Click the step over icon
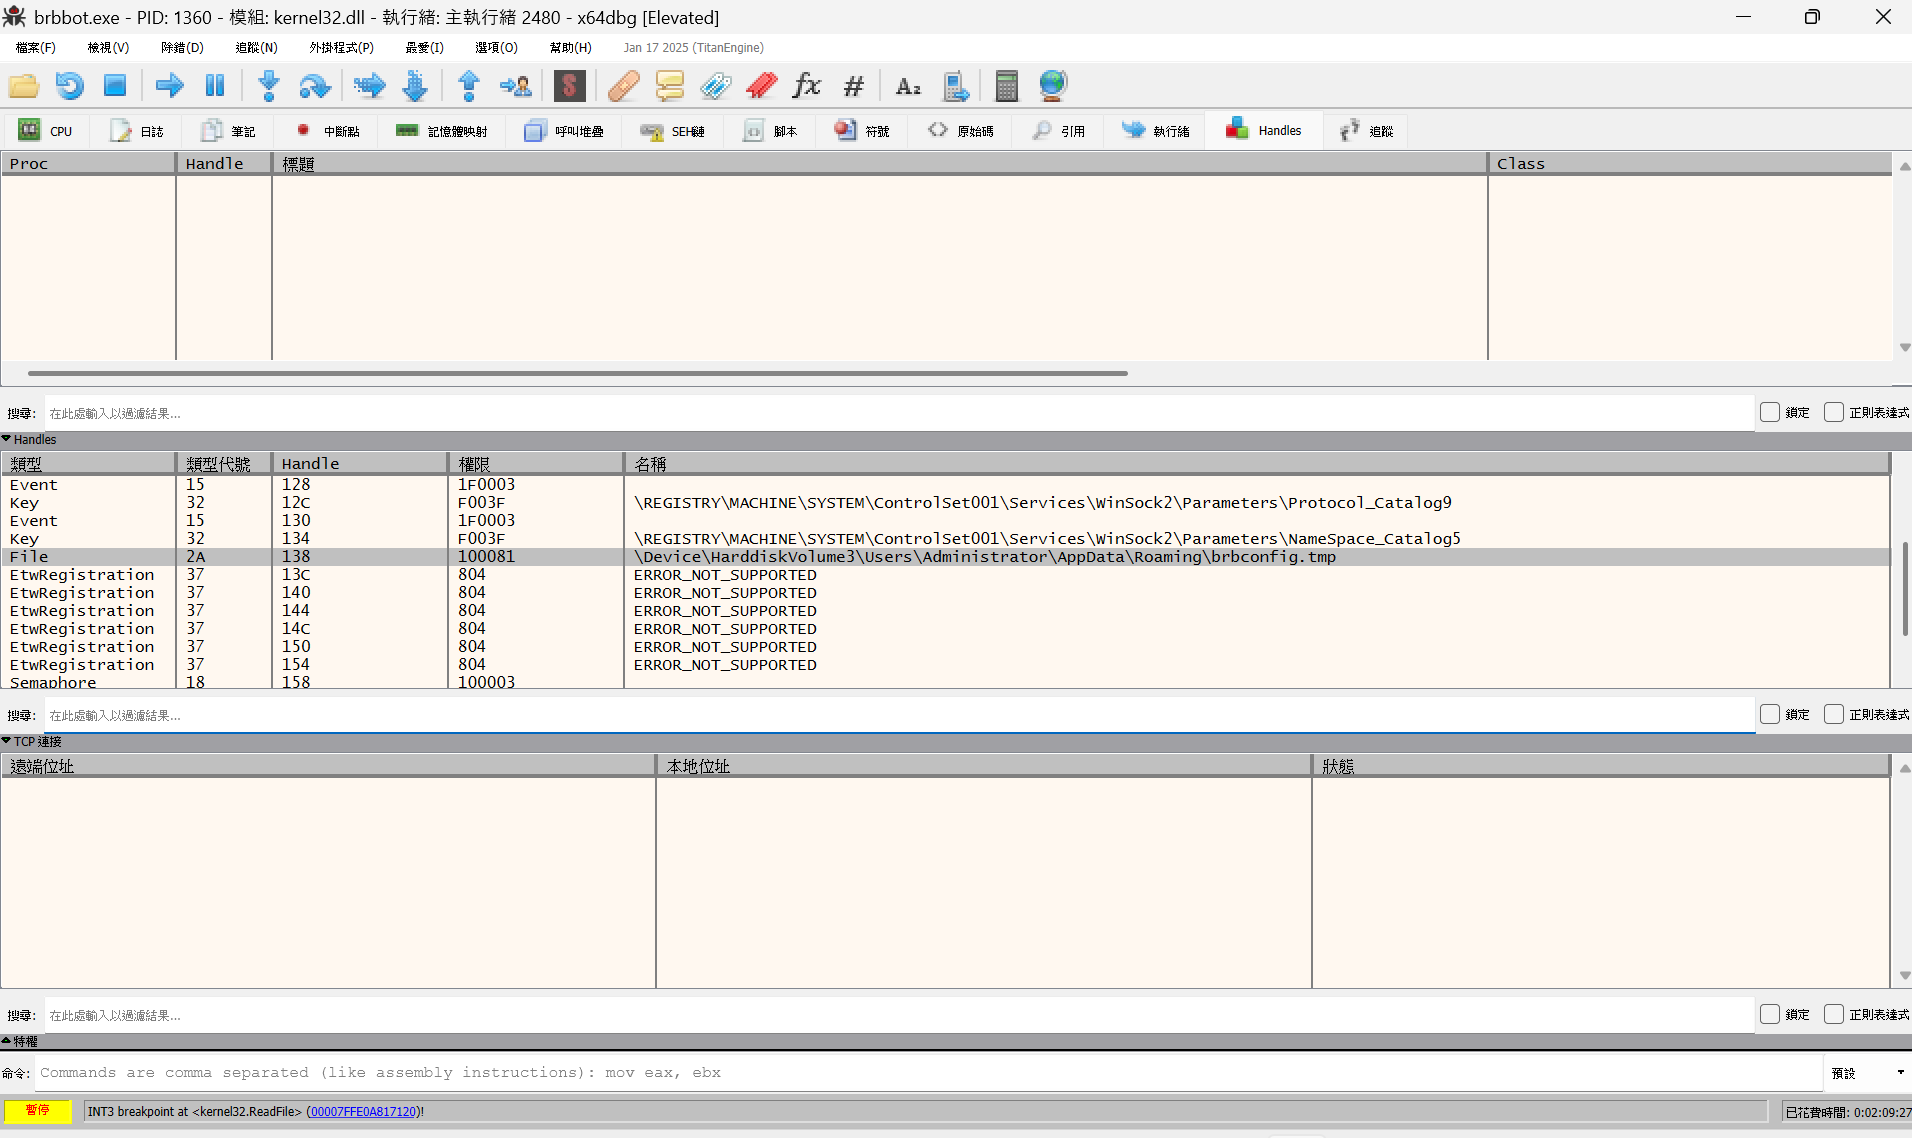 (314, 86)
